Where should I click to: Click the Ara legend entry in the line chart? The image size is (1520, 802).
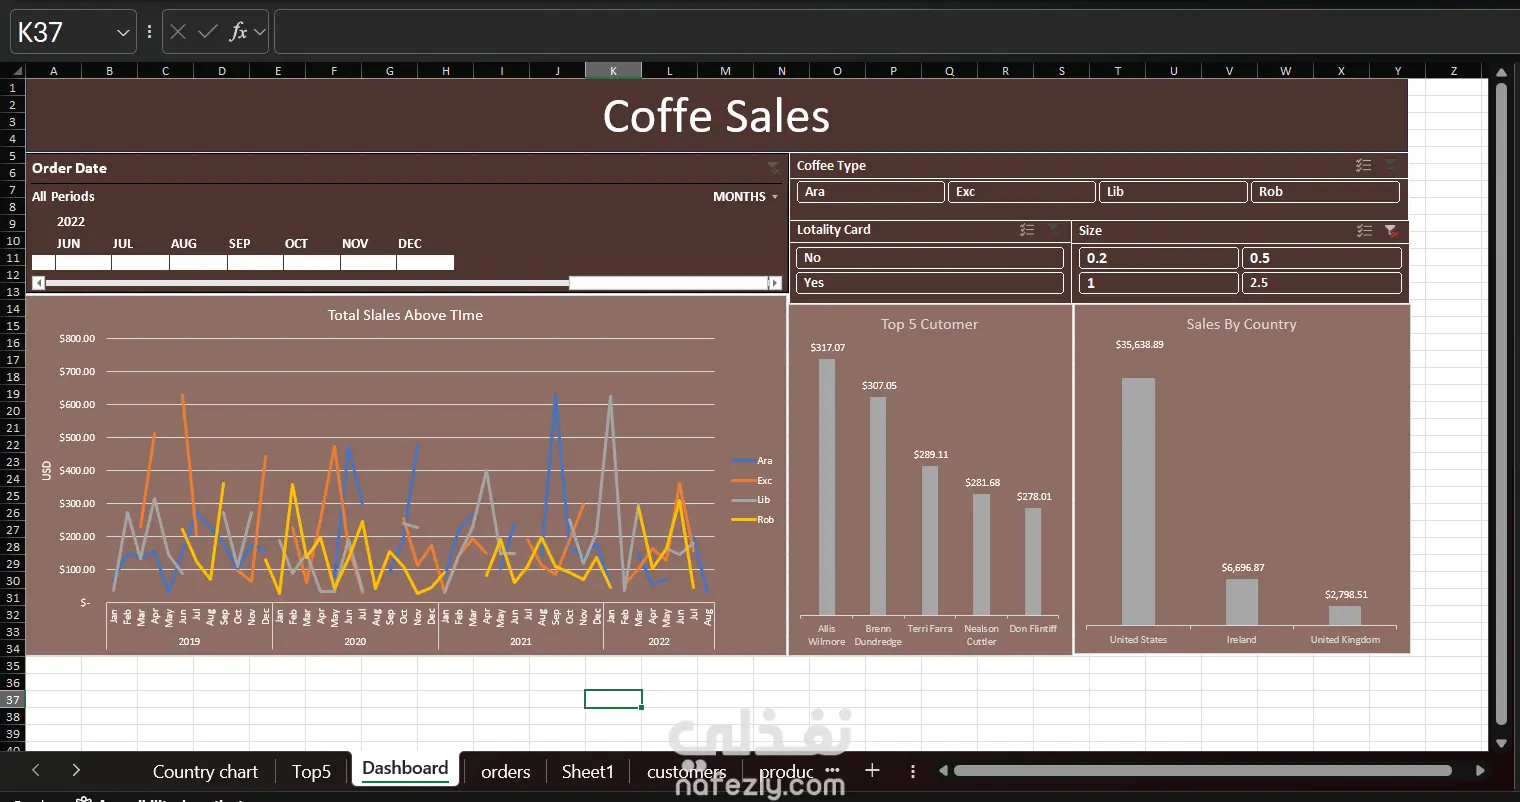tap(752, 461)
